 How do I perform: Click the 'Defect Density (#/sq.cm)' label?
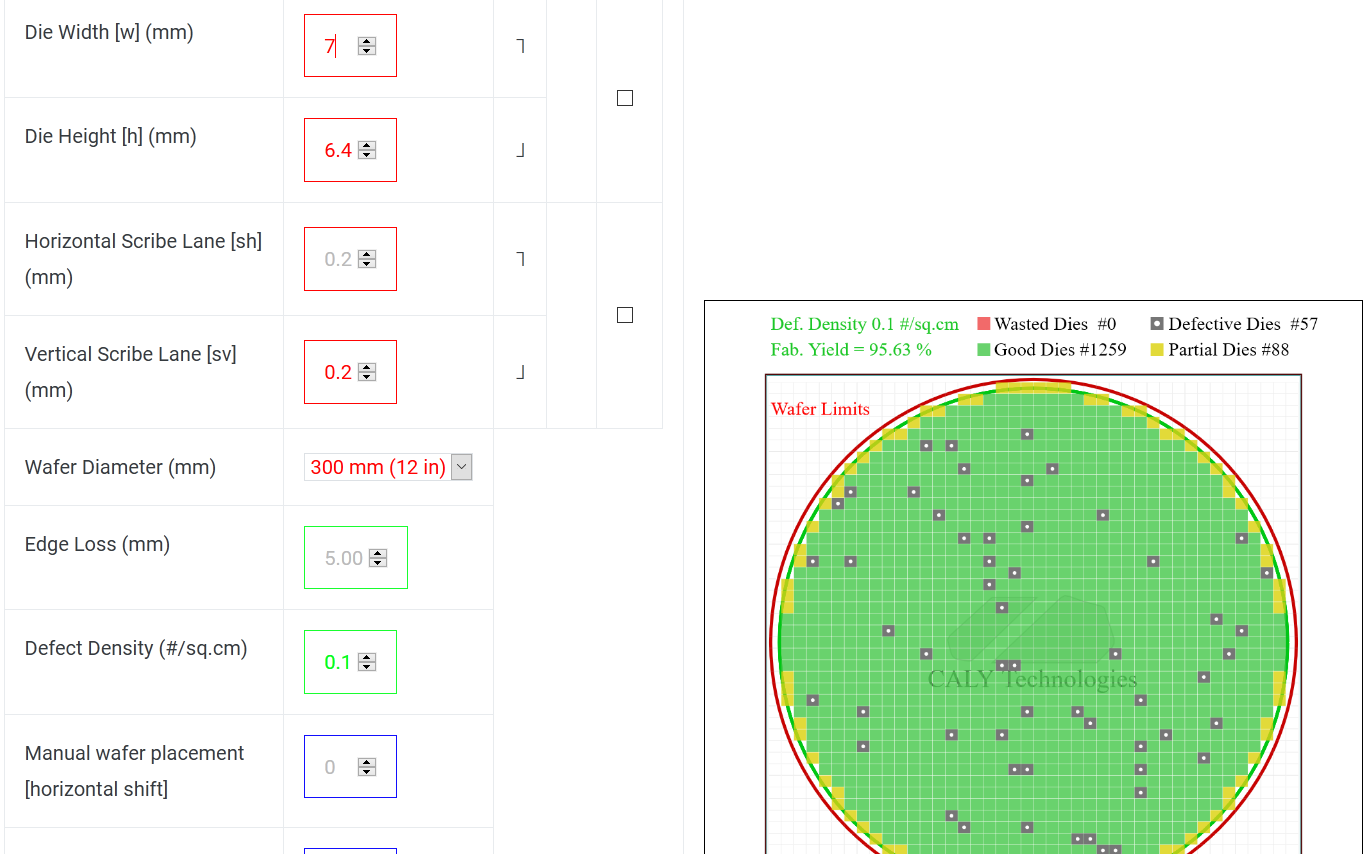point(136,648)
